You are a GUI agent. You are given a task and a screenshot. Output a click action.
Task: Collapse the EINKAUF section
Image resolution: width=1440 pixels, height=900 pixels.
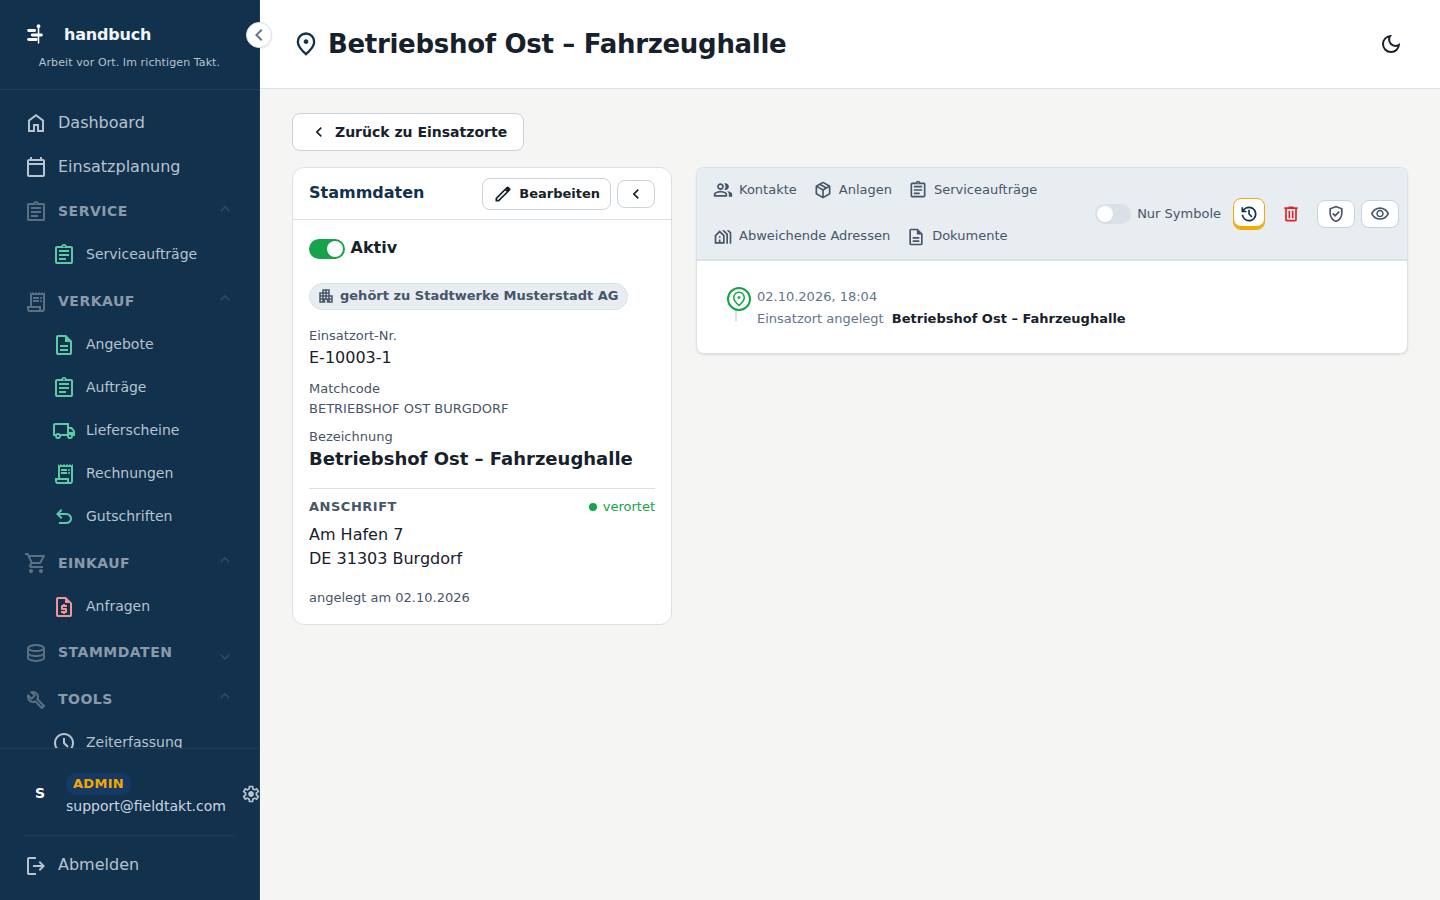pos(130,563)
